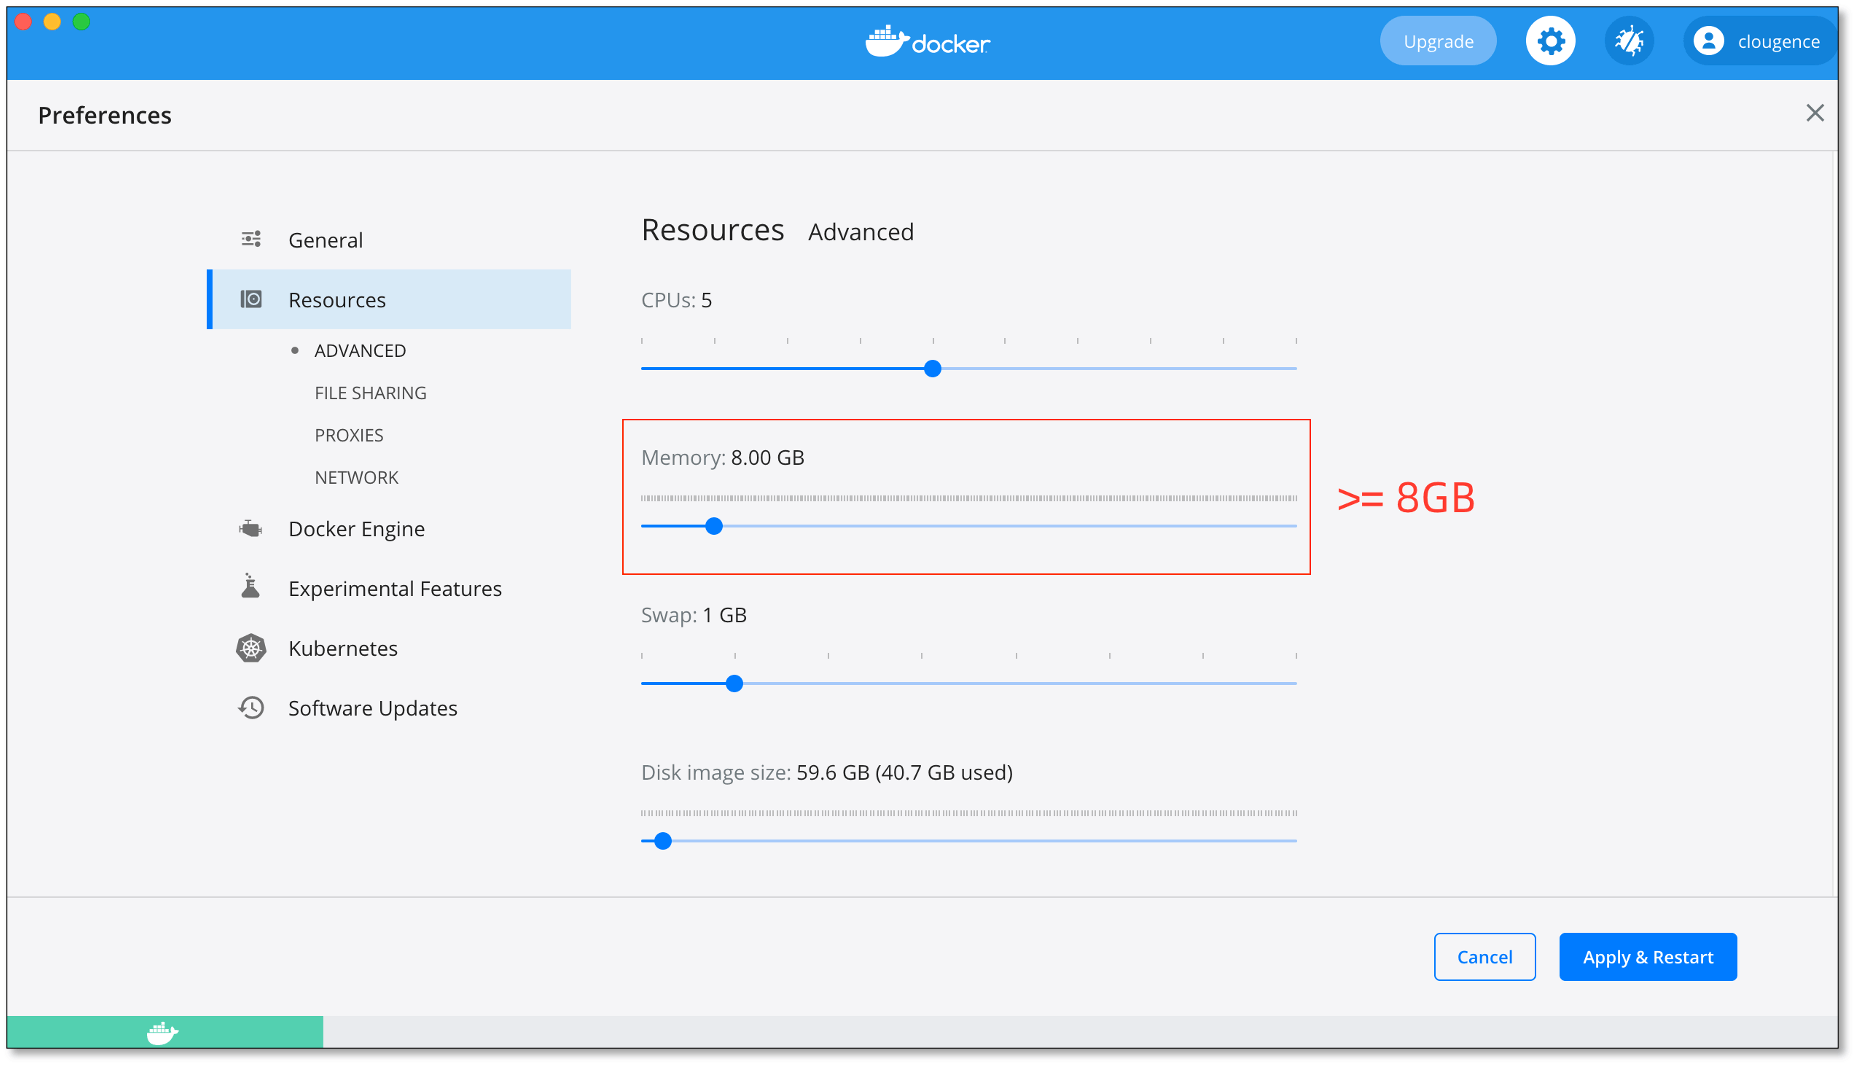The height and width of the screenshot is (1070, 1858).
Task: Open settings via the gear icon
Action: point(1550,42)
